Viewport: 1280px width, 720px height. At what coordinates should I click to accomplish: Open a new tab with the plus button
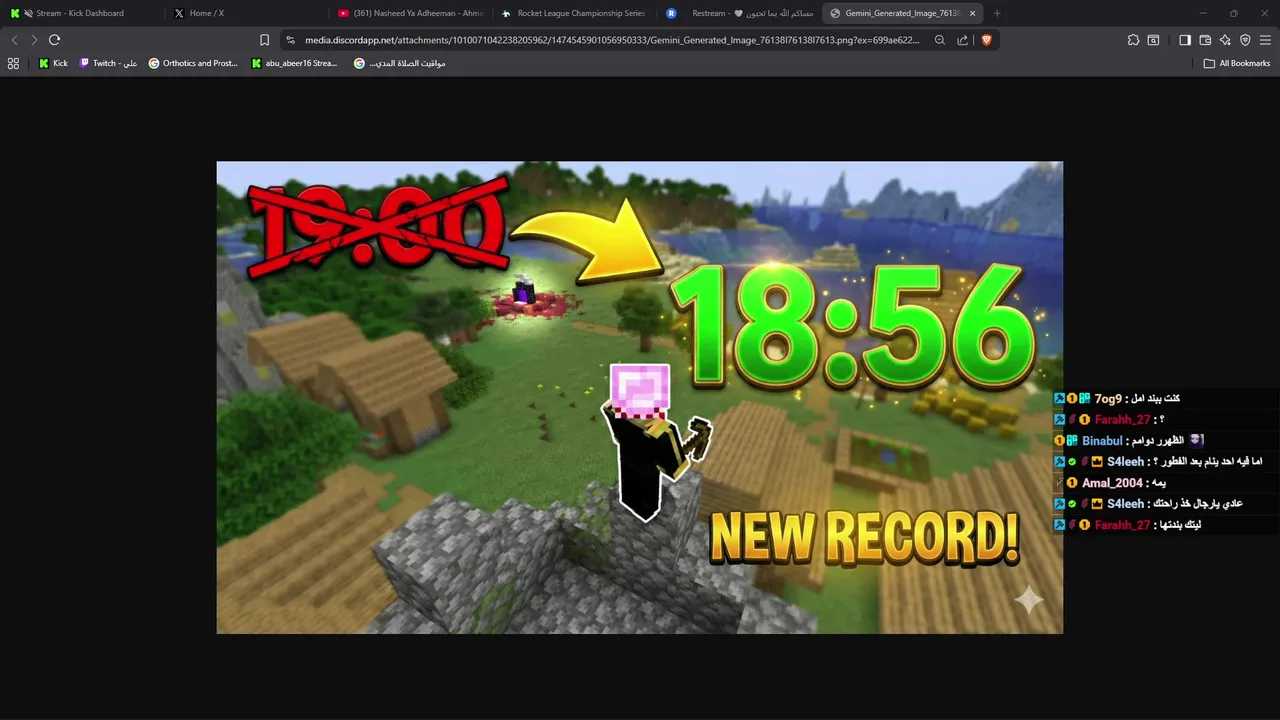click(x=997, y=13)
